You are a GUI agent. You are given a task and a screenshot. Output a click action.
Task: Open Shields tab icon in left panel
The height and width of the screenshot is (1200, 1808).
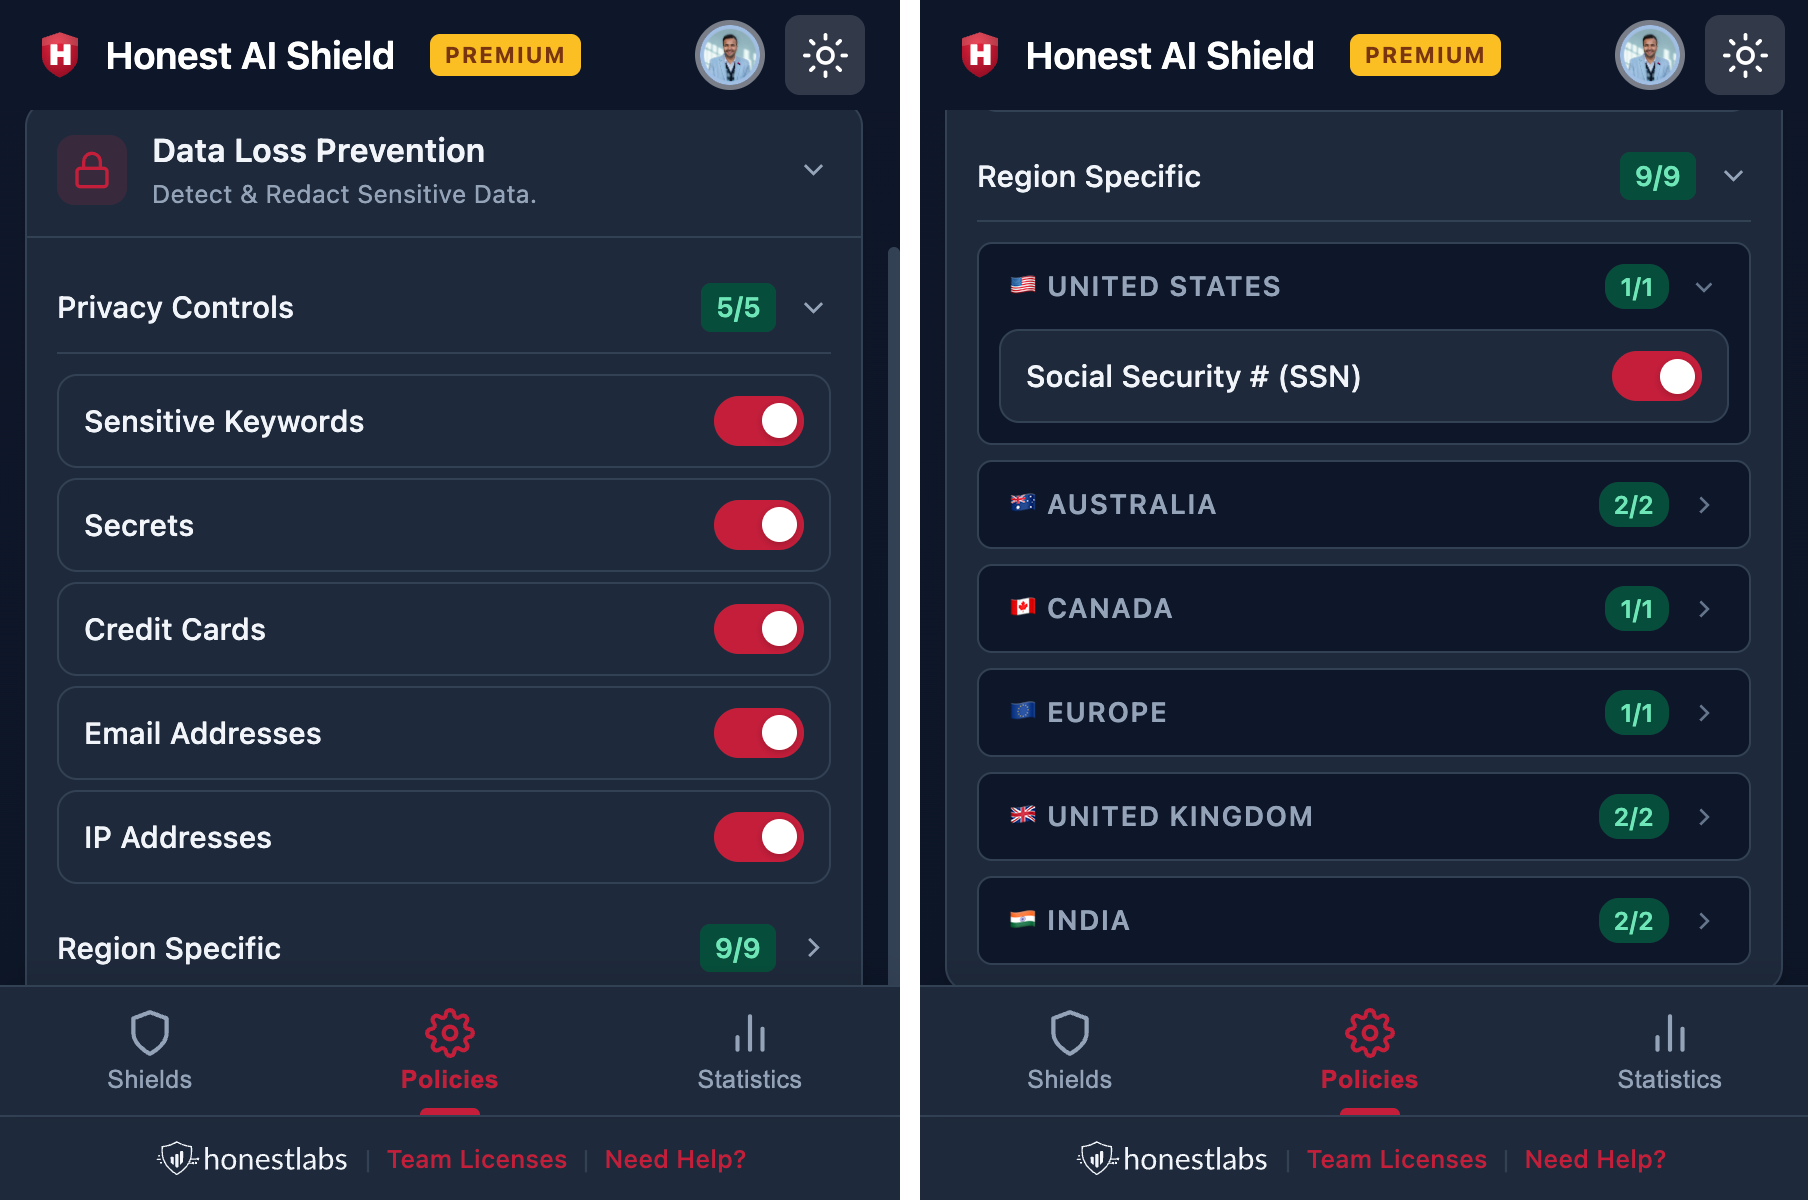tap(150, 1033)
